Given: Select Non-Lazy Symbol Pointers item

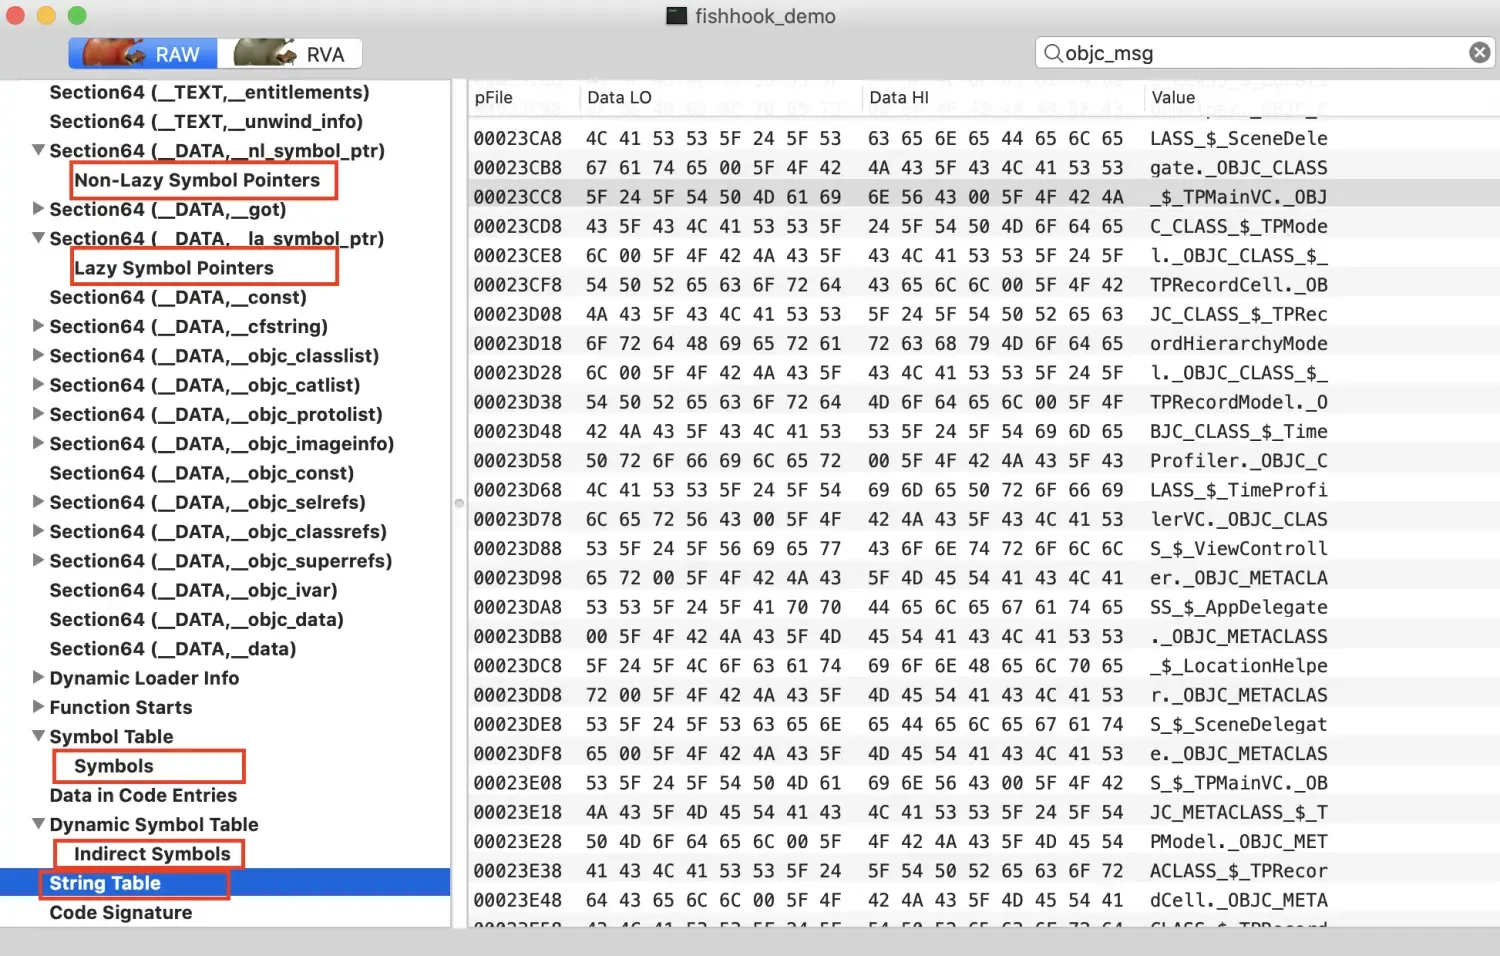Looking at the screenshot, I should tap(197, 180).
